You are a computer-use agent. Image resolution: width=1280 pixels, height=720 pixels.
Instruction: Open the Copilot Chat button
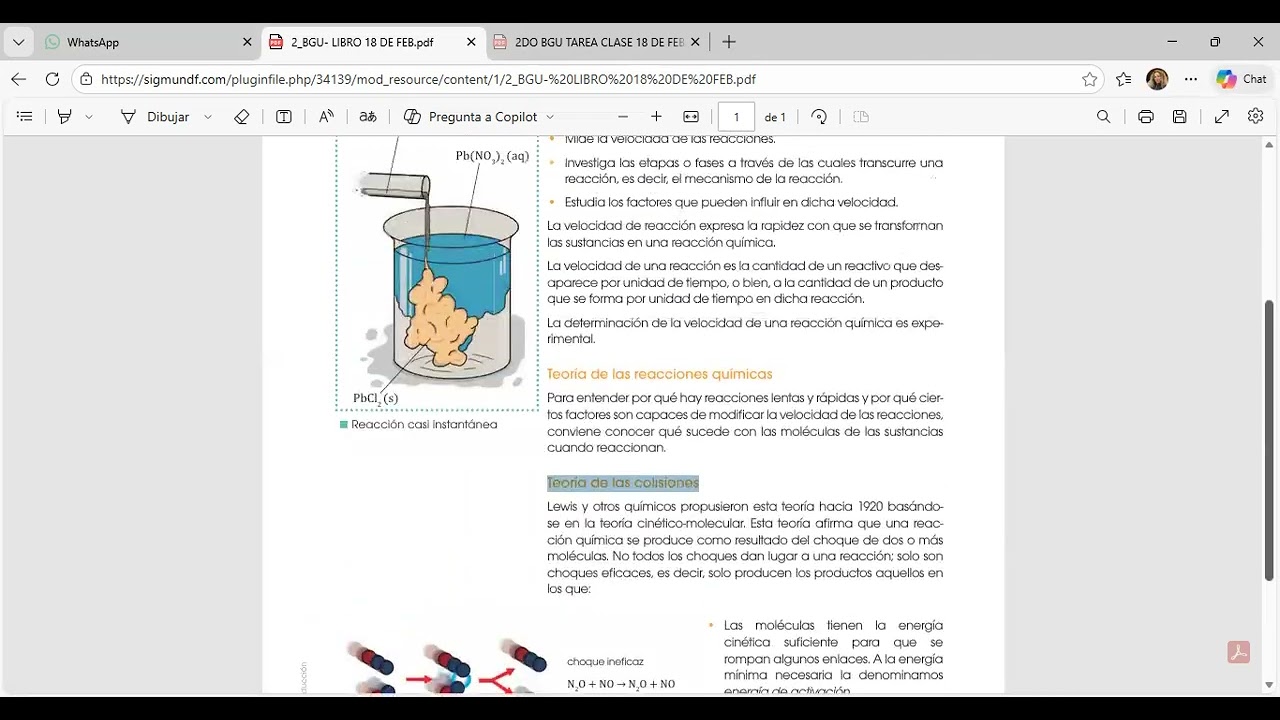pos(1241,79)
